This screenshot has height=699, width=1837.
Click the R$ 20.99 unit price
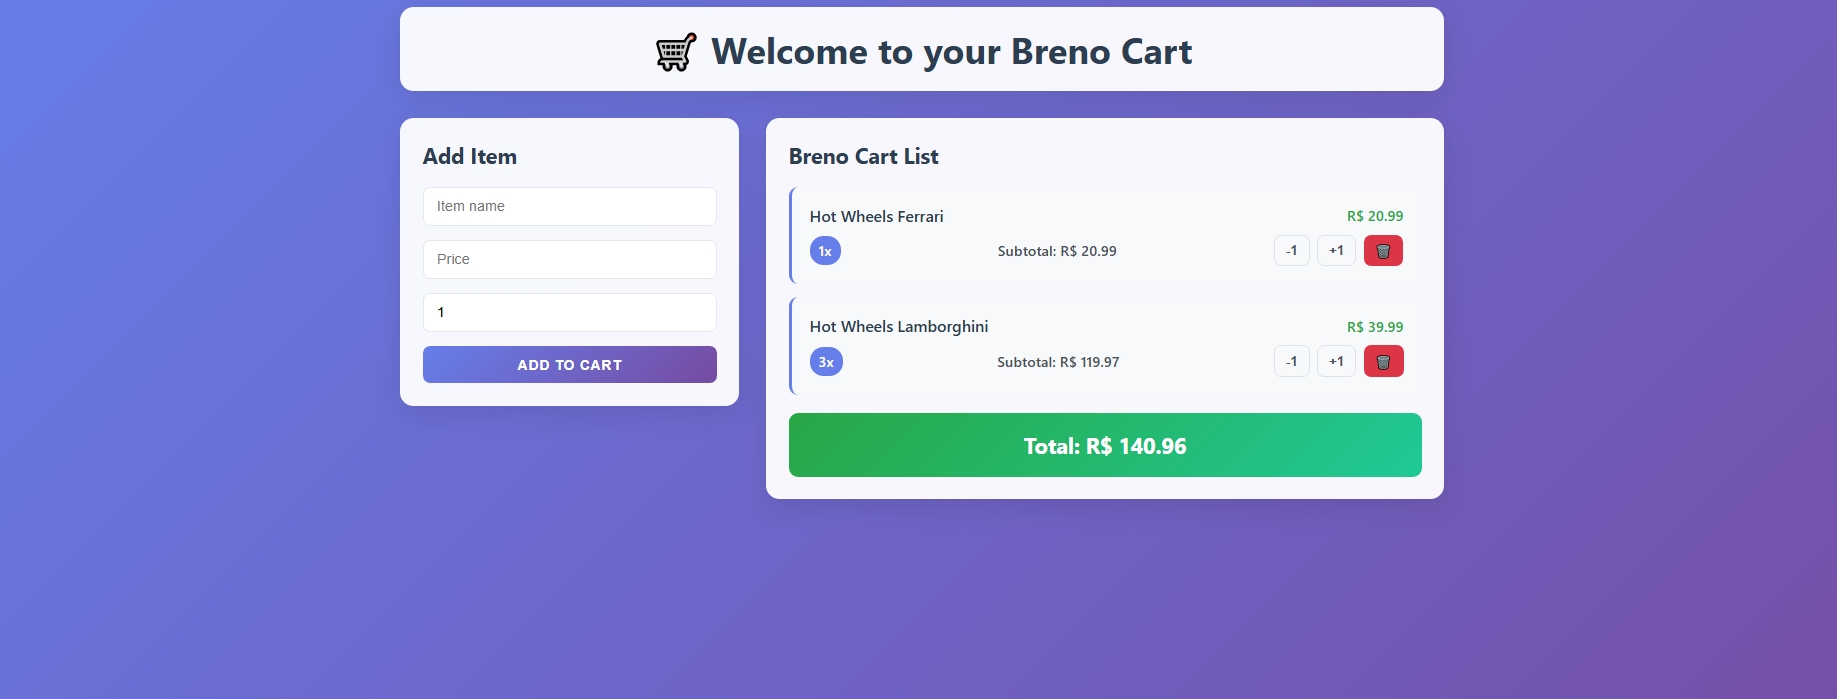pyautogui.click(x=1374, y=216)
